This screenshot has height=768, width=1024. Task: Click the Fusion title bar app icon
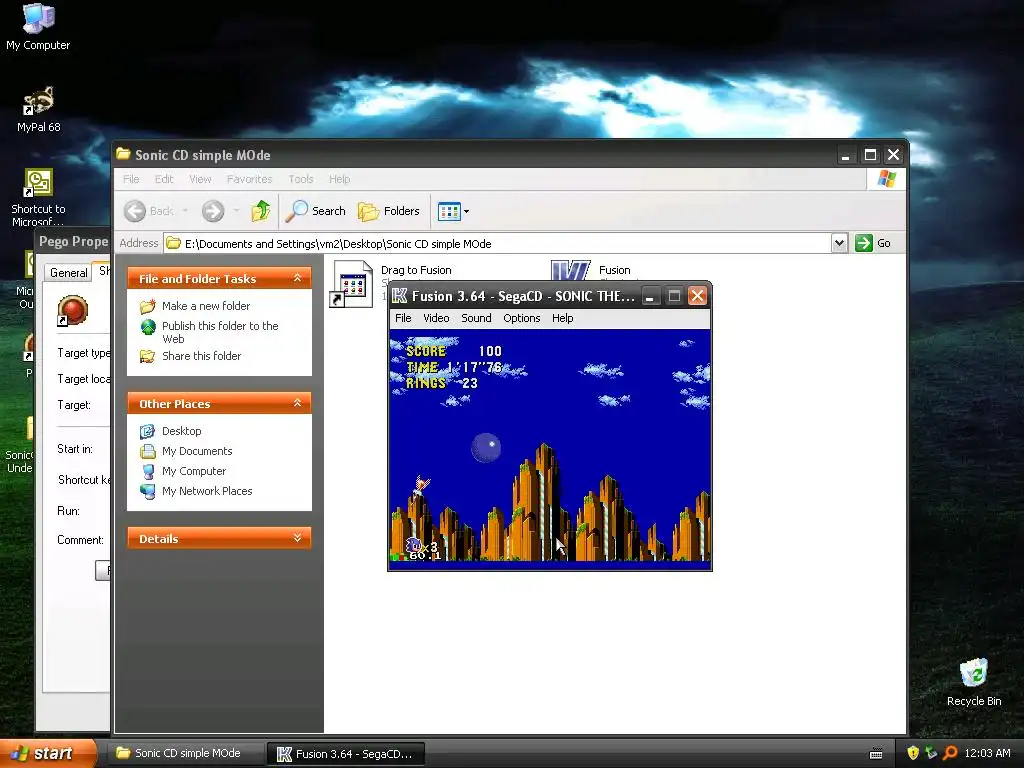point(400,296)
